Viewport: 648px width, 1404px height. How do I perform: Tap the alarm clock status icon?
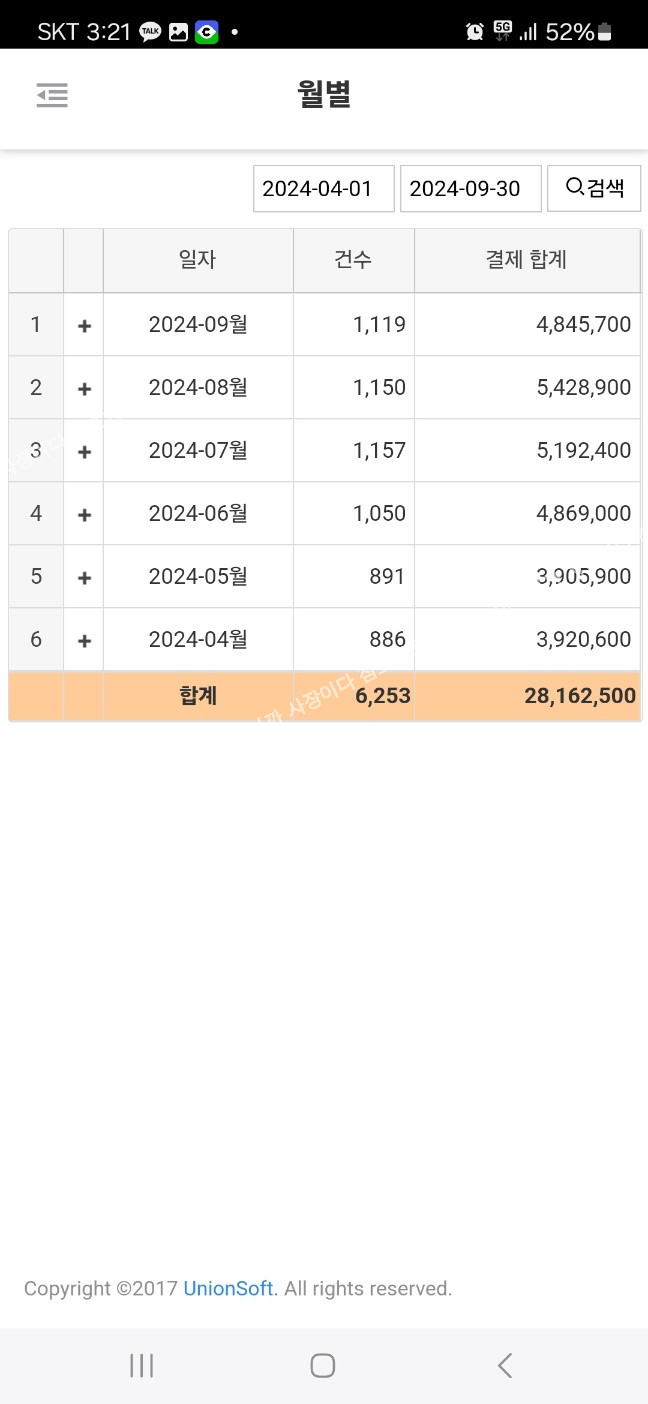coord(475,32)
